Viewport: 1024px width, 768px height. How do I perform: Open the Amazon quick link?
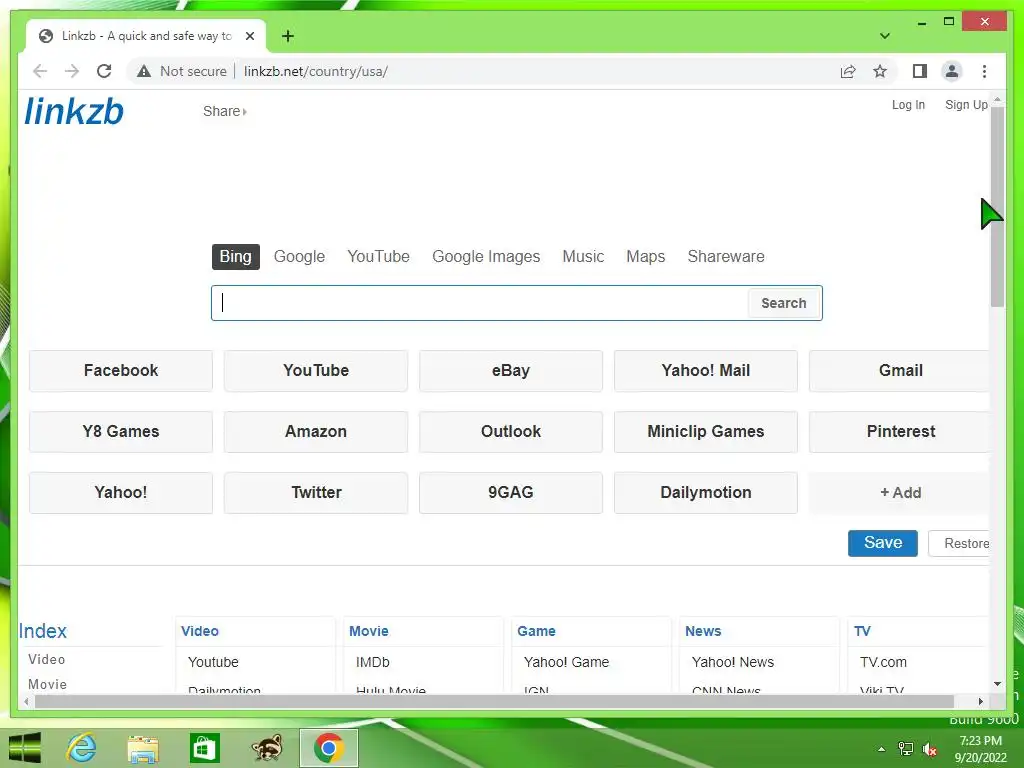316,432
